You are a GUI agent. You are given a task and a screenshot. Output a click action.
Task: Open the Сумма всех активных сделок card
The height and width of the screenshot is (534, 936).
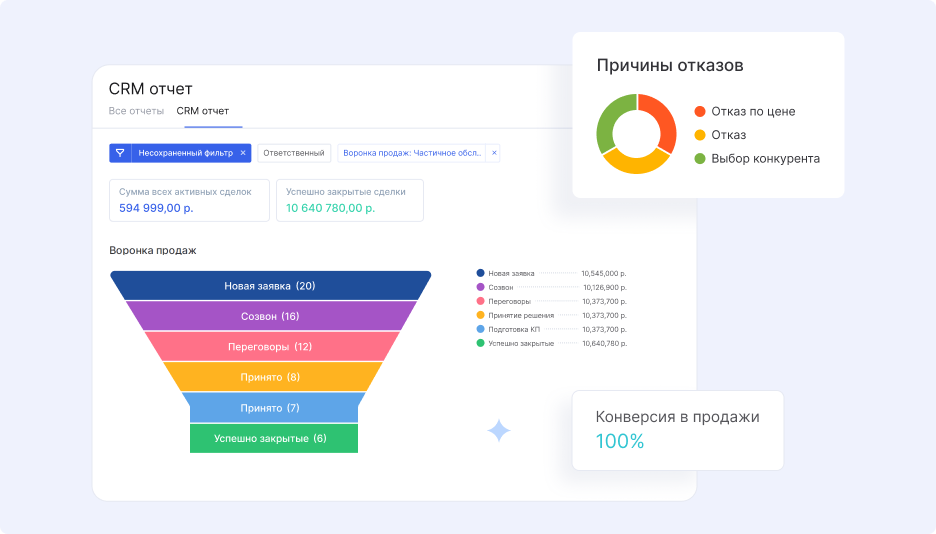[x=189, y=200]
